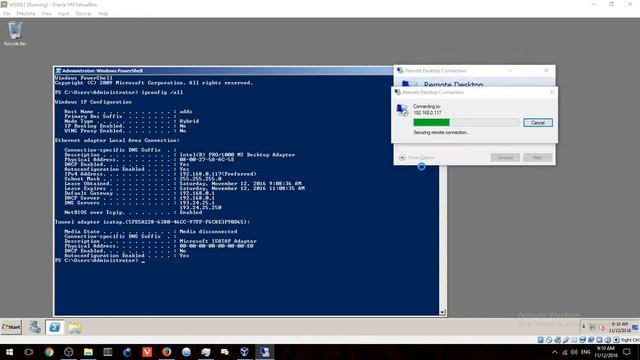Open the red V app on taskbar
This screenshot has height=360, width=640.
pyautogui.click(x=147, y=352)
